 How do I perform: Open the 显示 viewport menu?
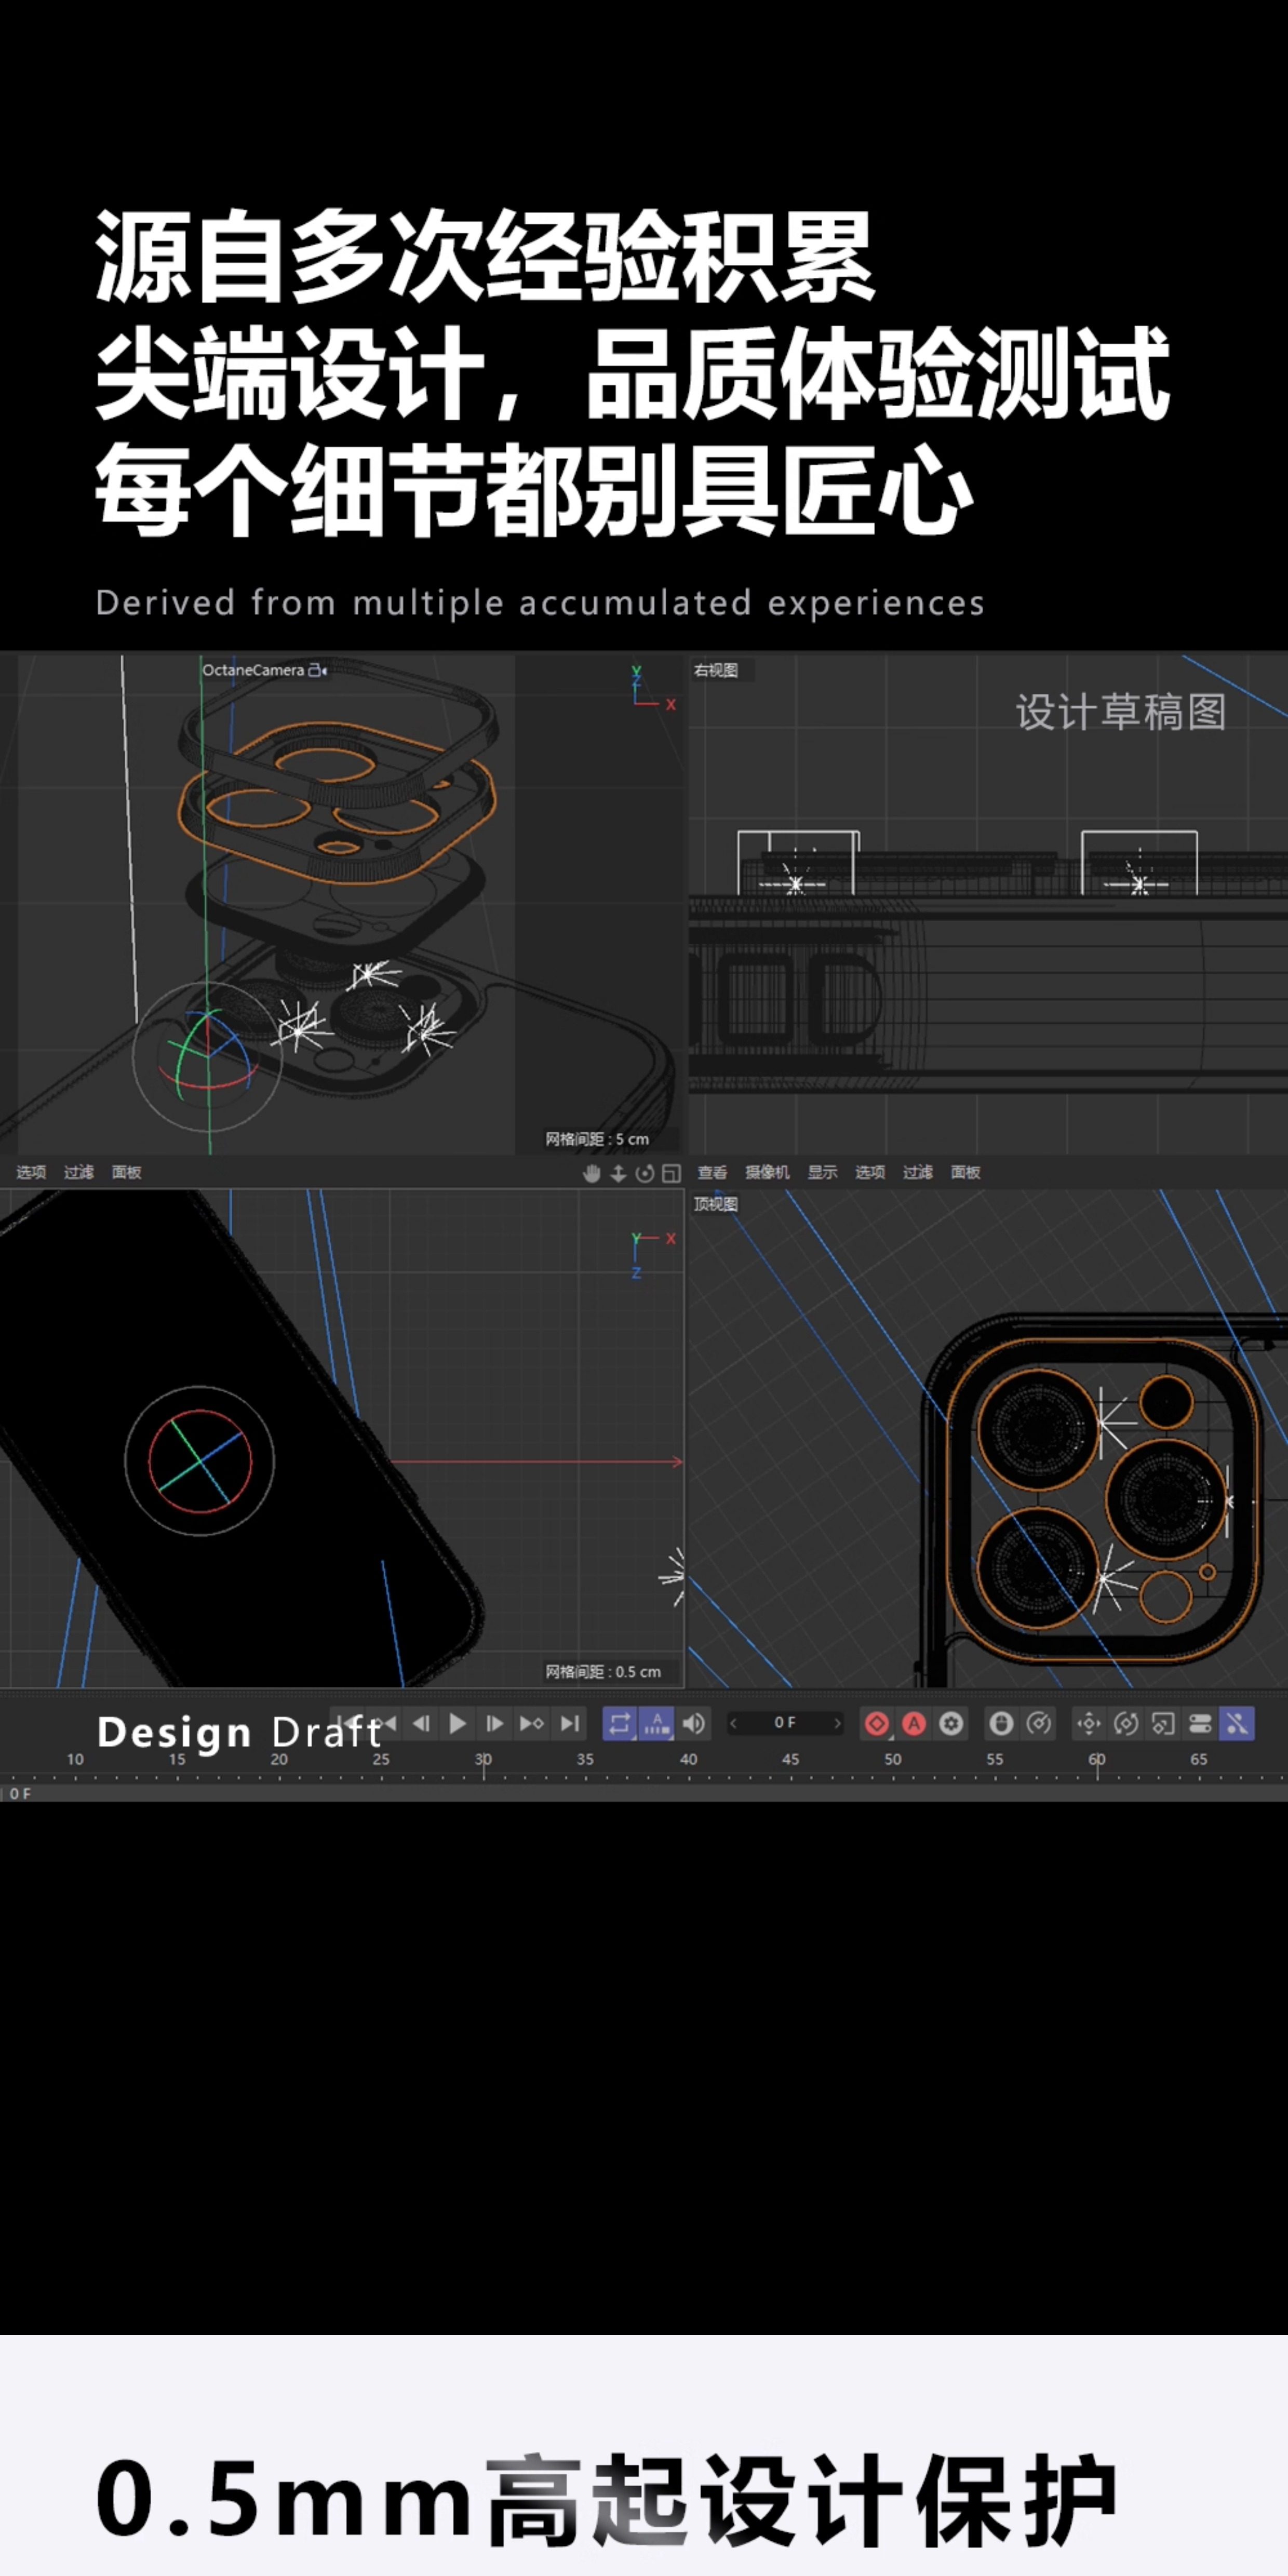point(822,1172)
